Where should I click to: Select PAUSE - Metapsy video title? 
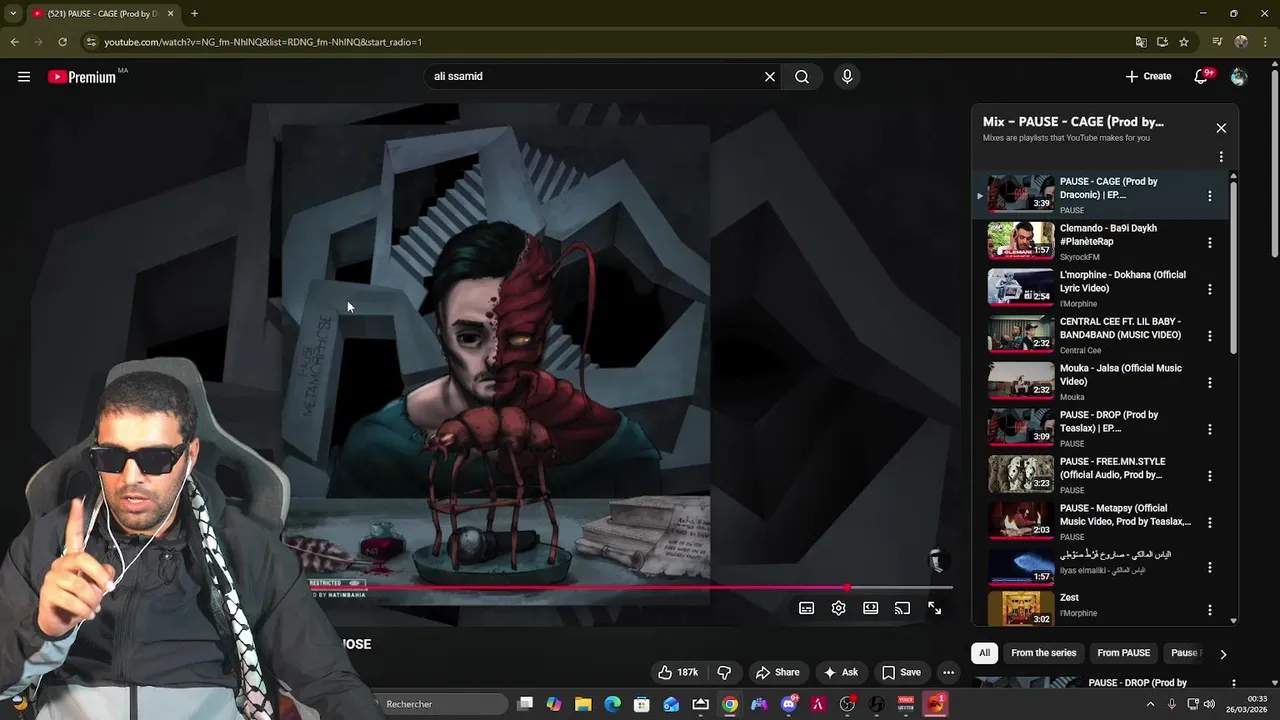coord(1125,515)
